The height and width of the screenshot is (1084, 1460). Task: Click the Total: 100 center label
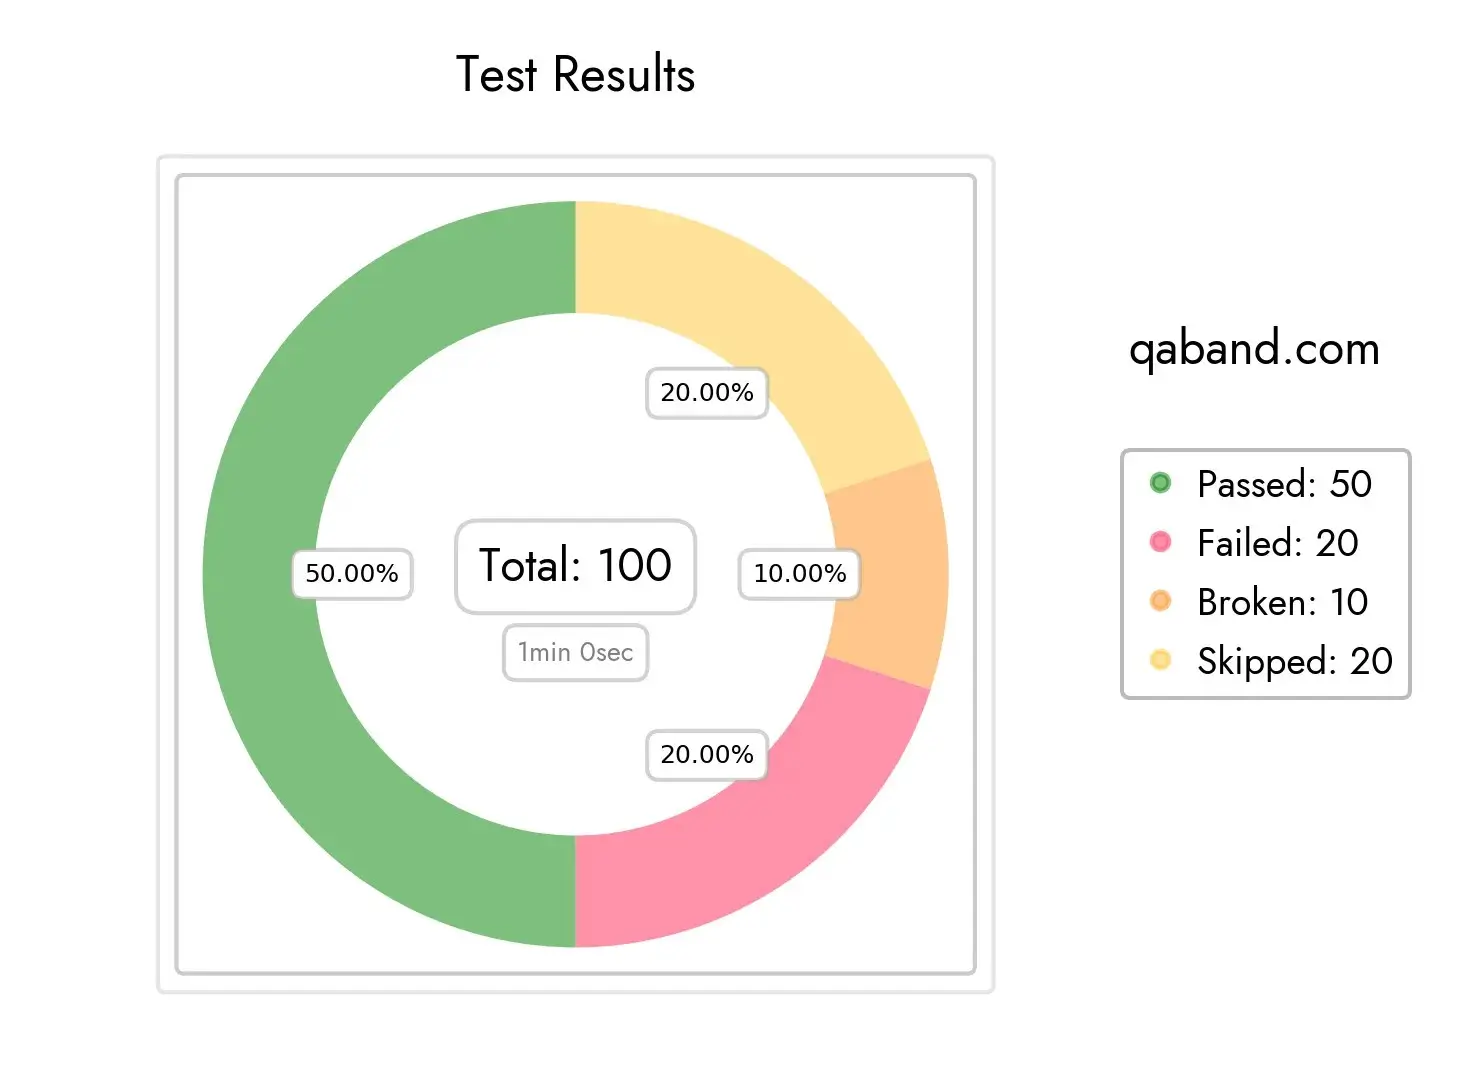(x=575, y=566)
